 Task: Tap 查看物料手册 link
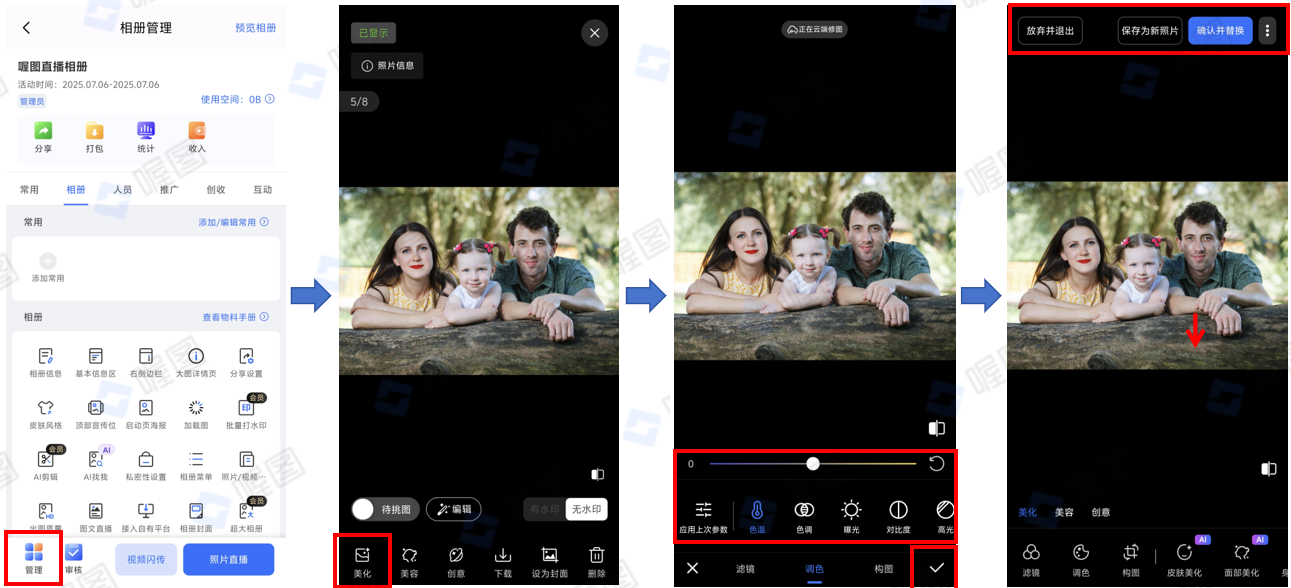236,317
